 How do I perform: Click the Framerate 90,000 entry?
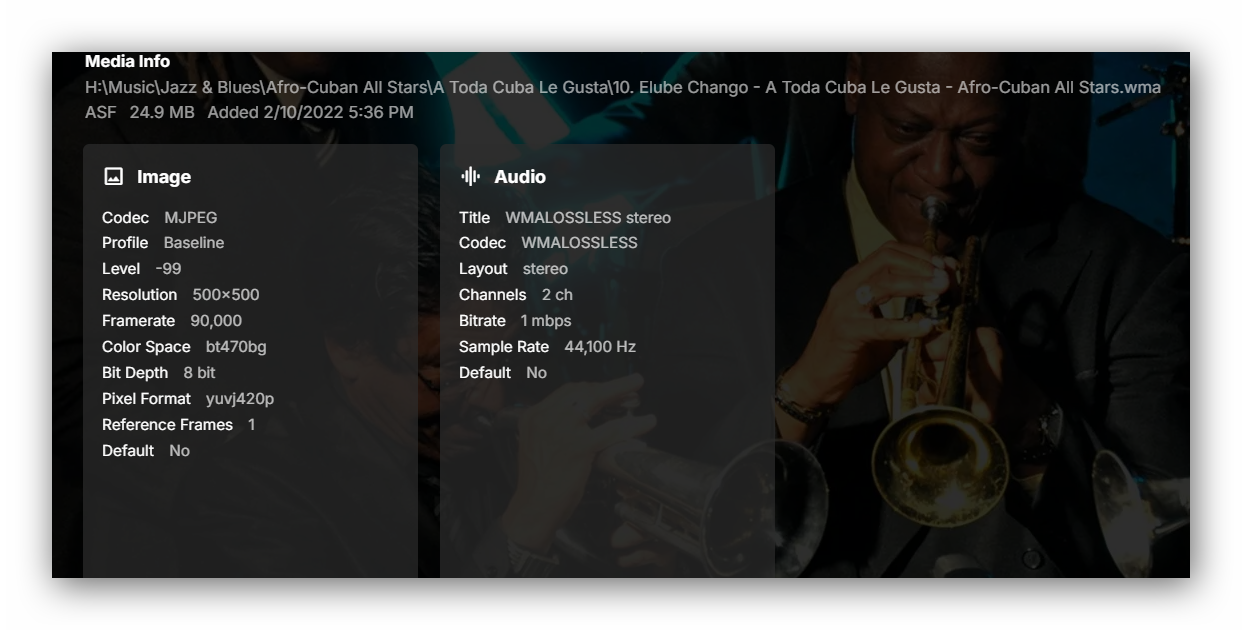click(172, 321)
